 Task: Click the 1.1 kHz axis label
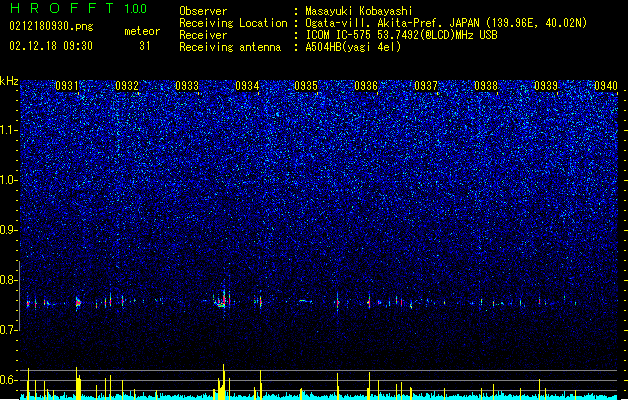point(9,130)
